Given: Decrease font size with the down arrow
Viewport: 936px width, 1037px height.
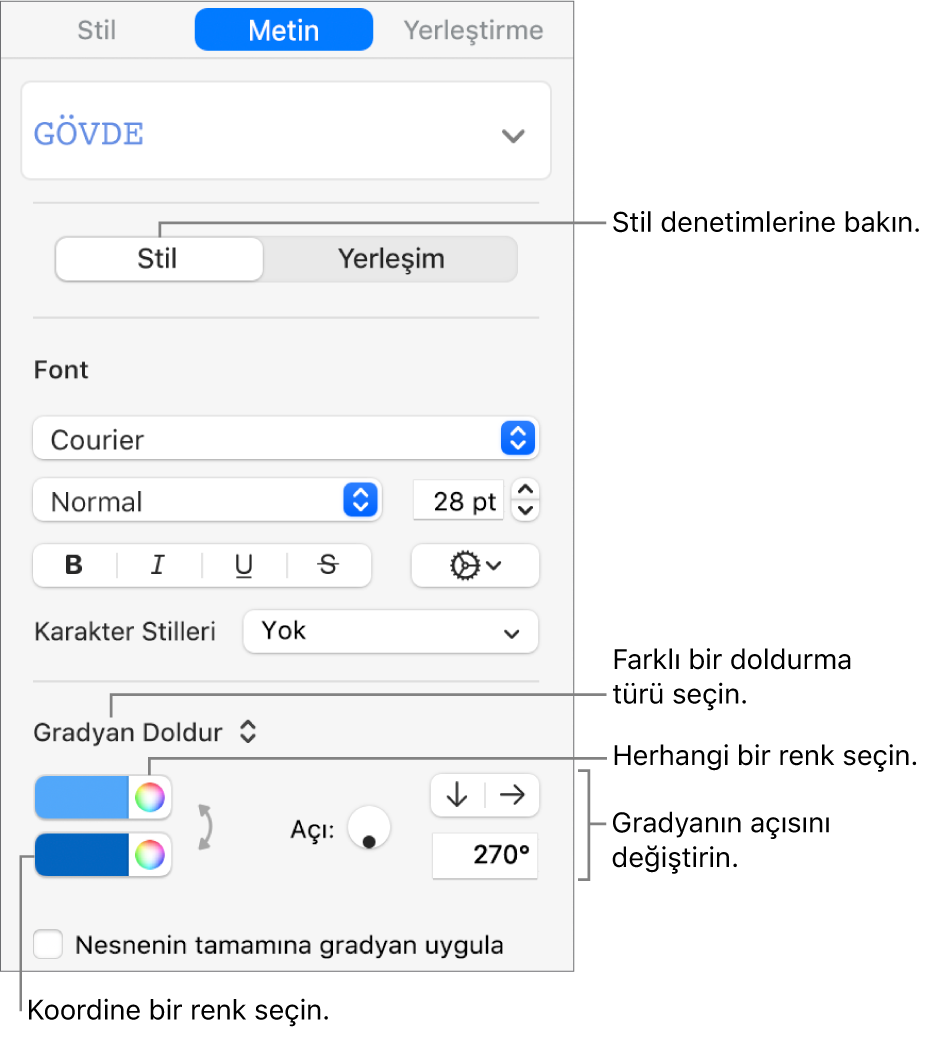Looking at the screenshot, I should coord(525,511).
